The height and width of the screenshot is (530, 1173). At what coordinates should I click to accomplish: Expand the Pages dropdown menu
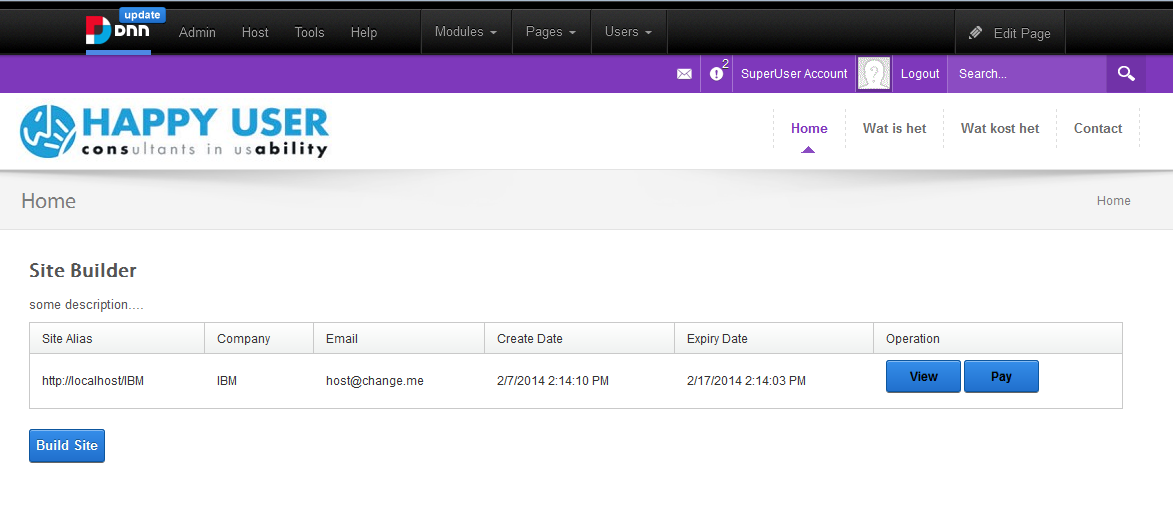[x=551, y=32]
